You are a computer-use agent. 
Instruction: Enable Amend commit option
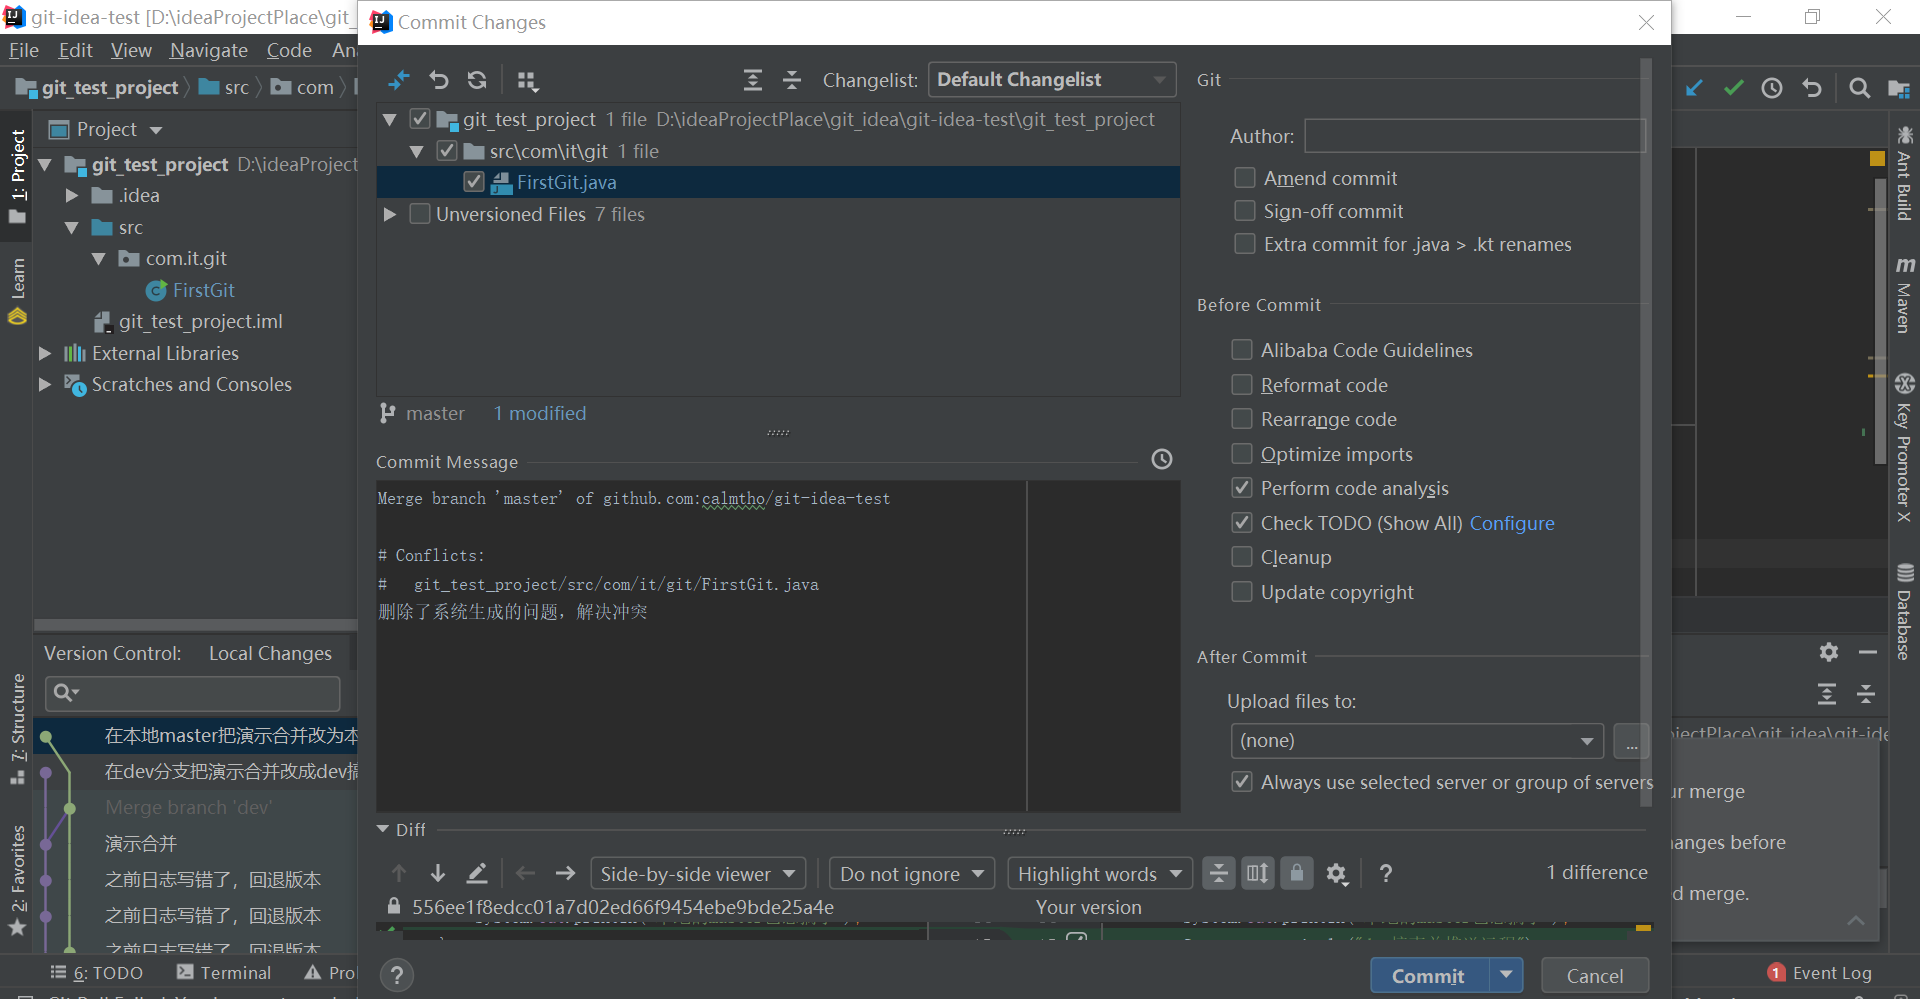point(1245,178)
